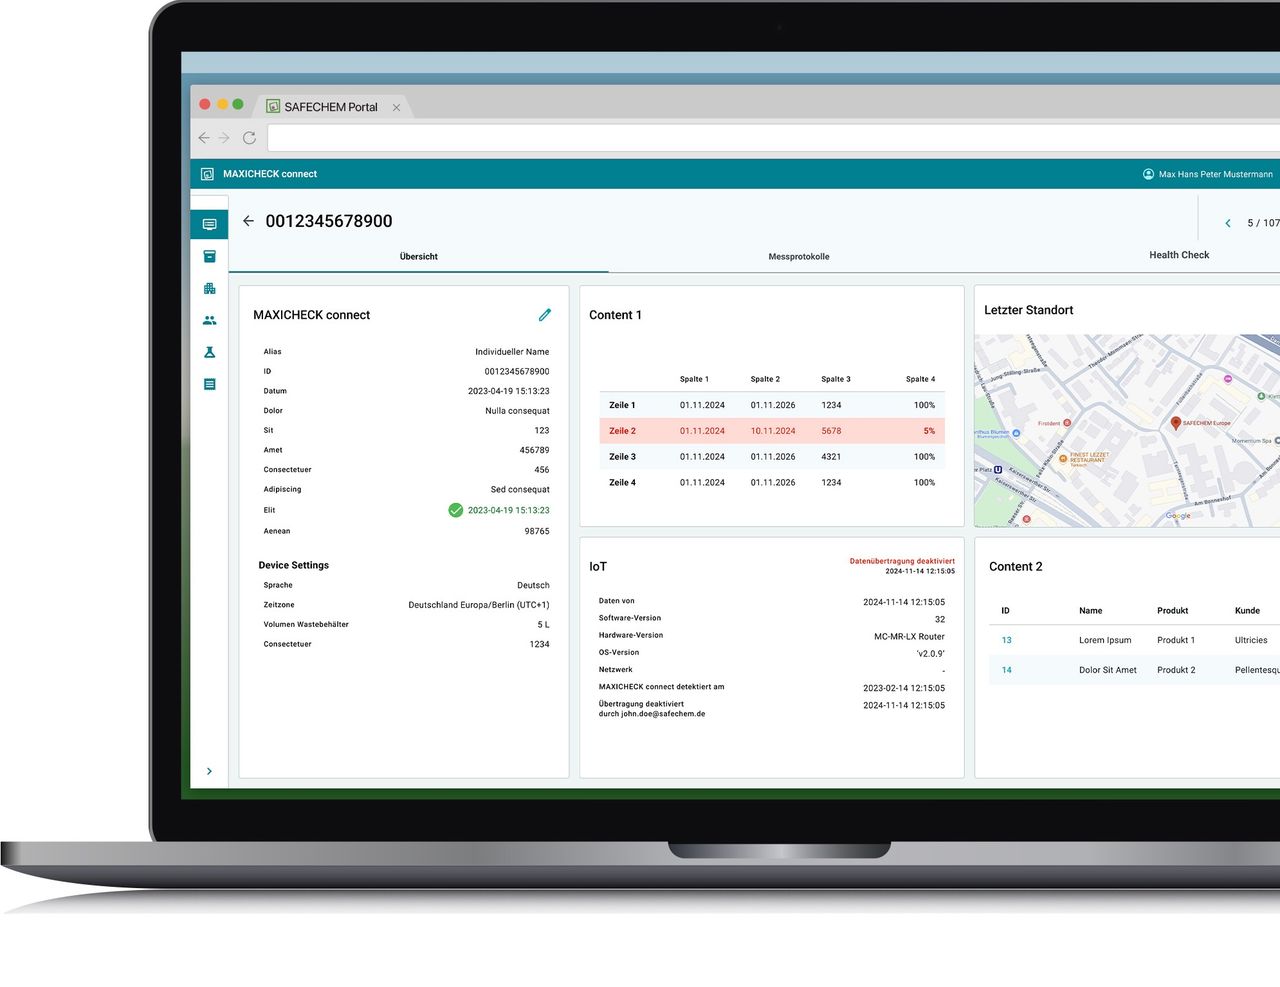Click the browser forward arrow
Viewport: 1280px width, 987px height.
224,138
